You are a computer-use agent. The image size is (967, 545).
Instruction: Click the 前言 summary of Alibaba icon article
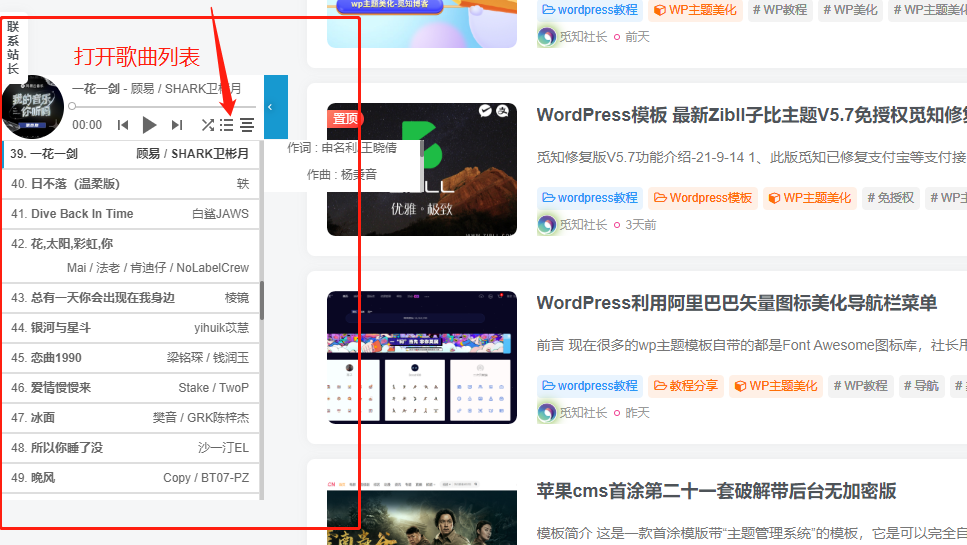751,345
